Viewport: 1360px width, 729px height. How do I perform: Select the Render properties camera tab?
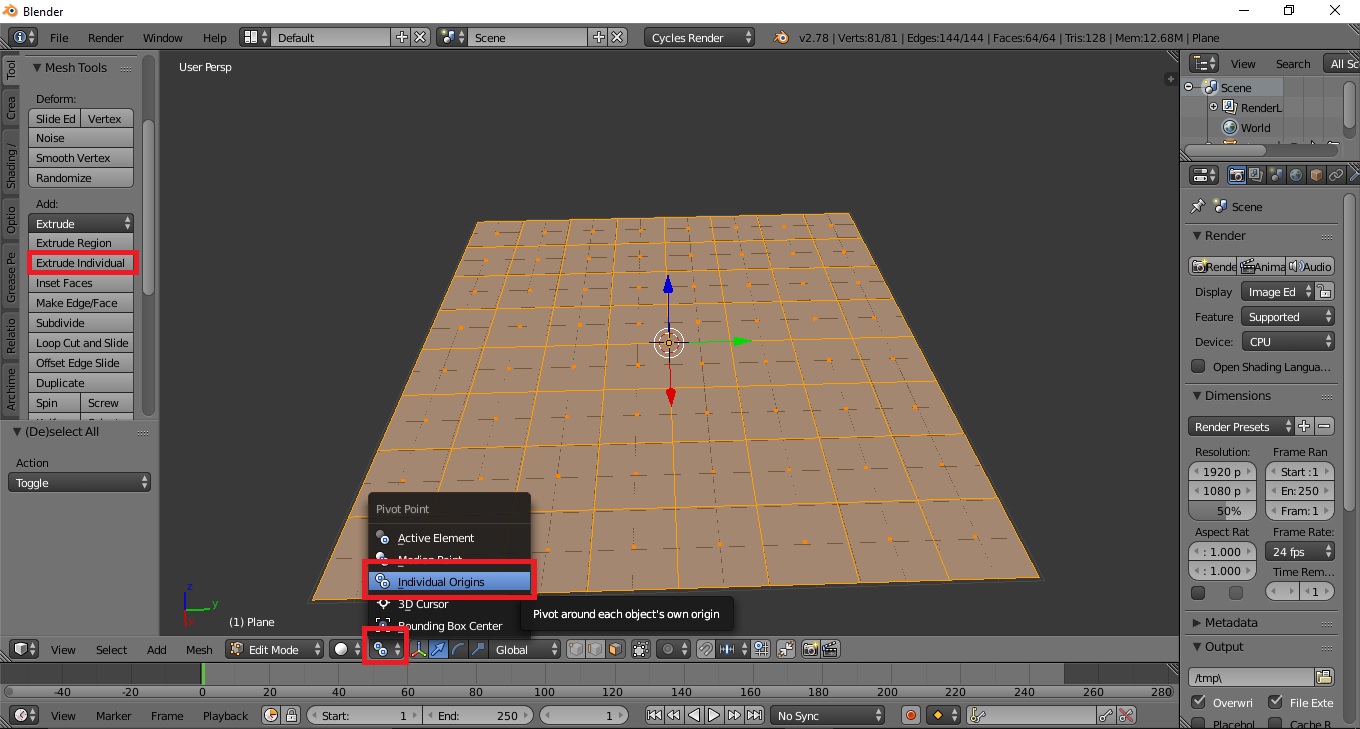tap(1237, 175)
